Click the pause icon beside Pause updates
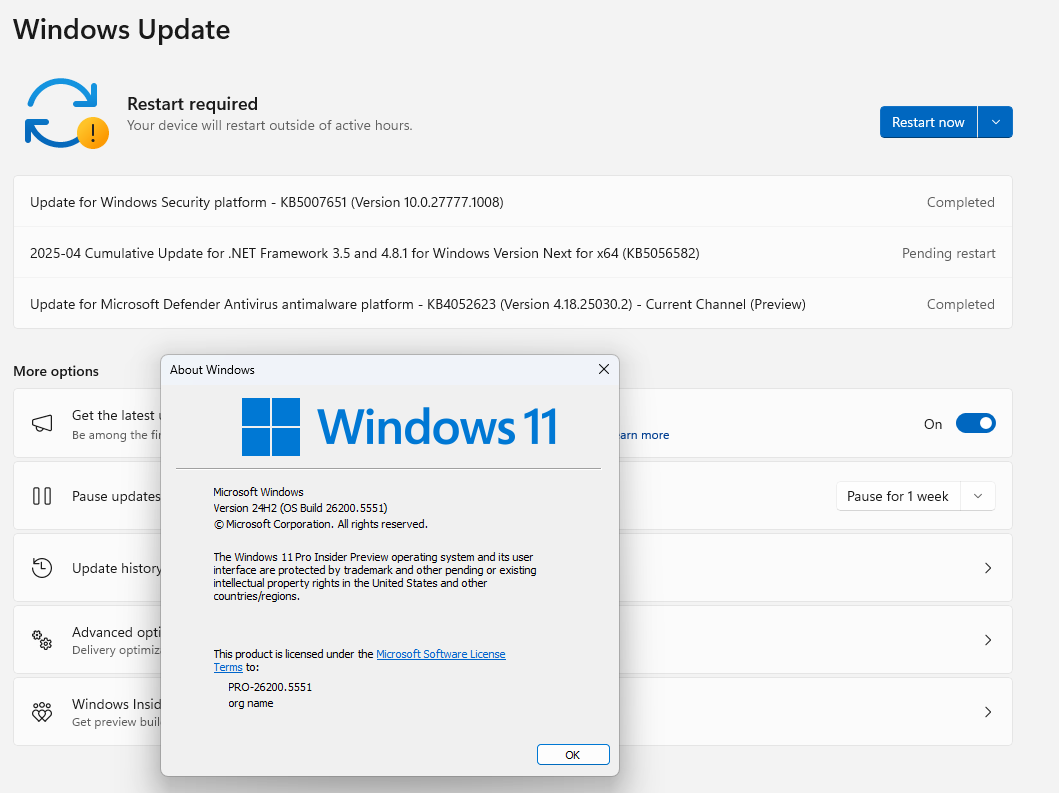 pos(42,496)
